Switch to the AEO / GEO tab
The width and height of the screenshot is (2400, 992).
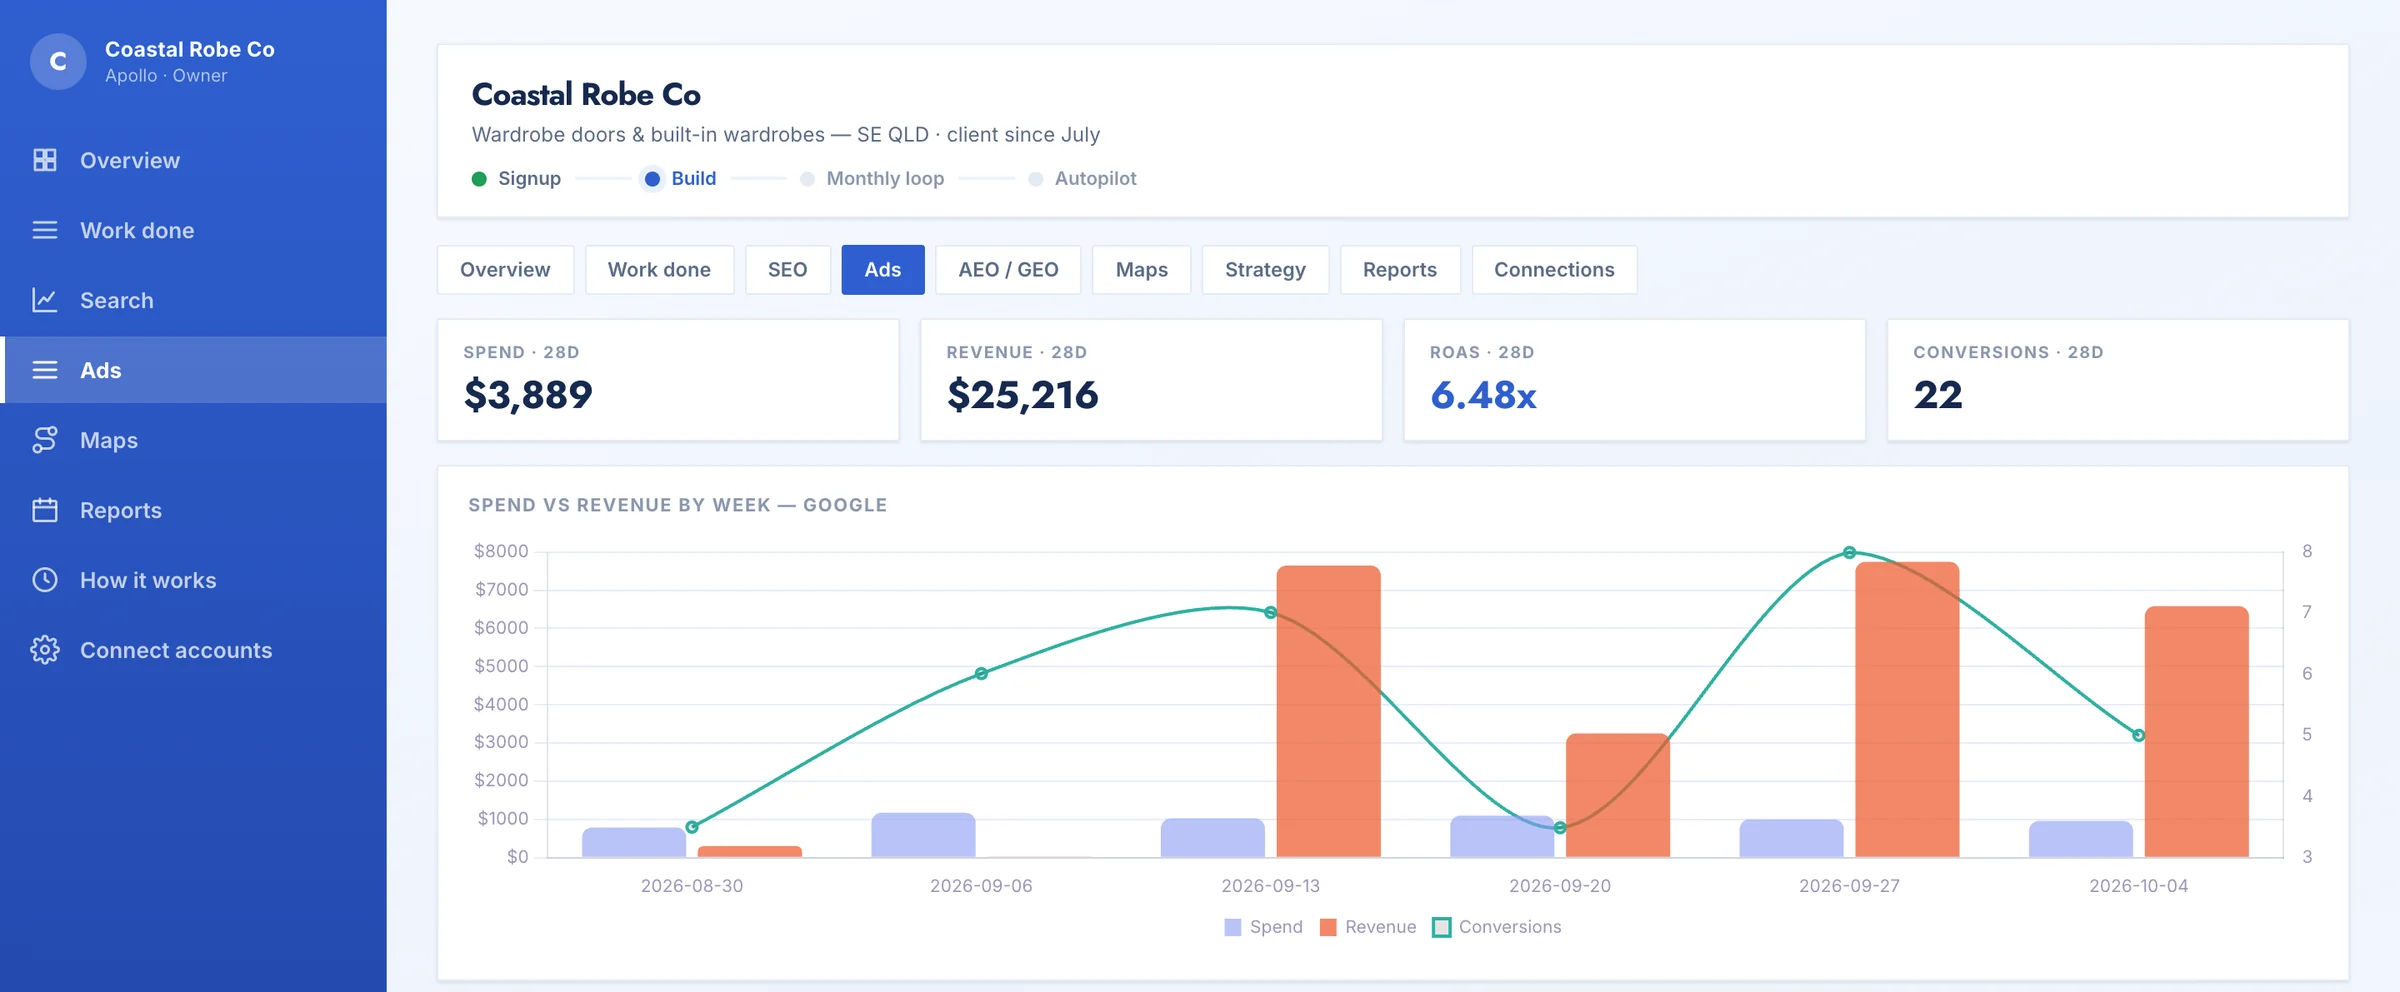[1008, 270]
